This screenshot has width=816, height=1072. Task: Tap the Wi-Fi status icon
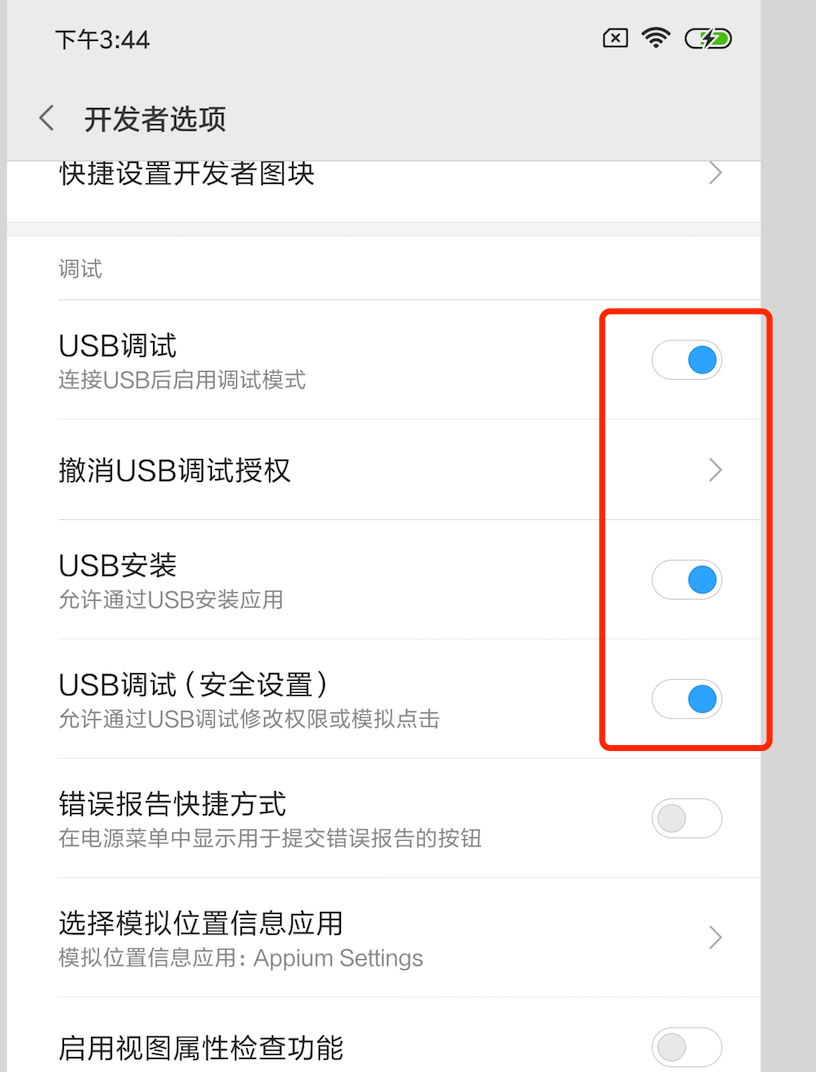[656, 38]
